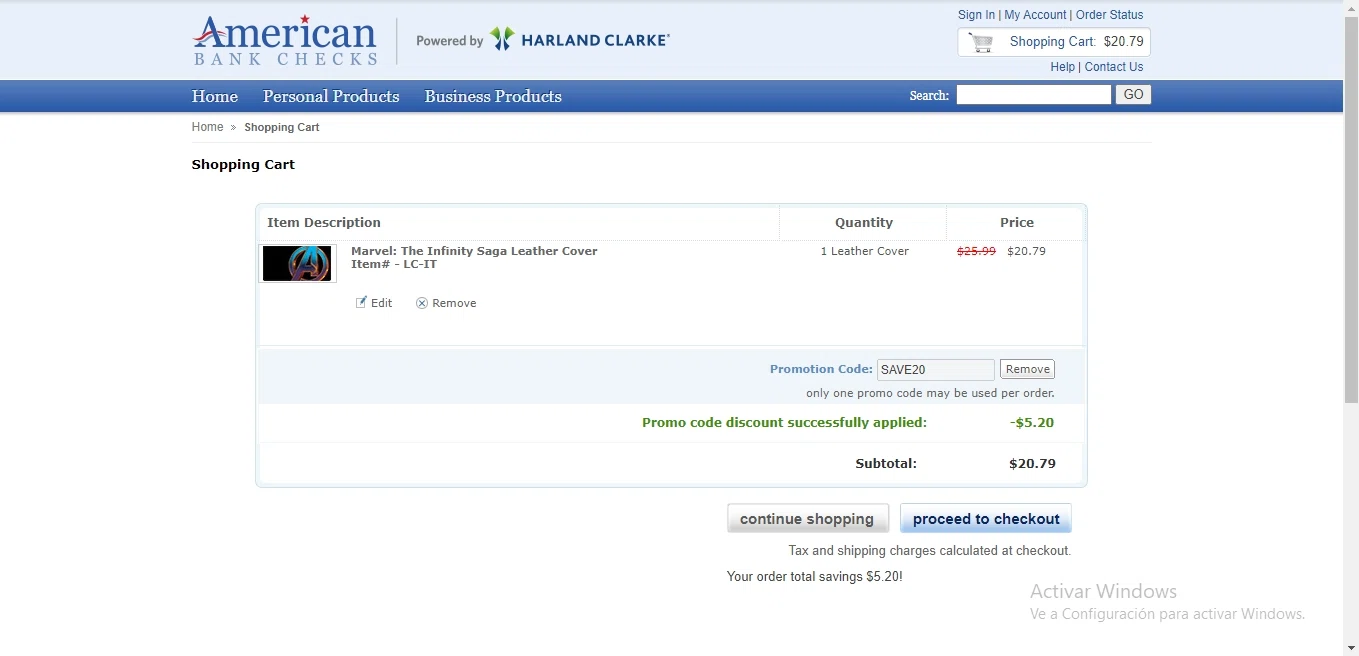Click Home in the breadcrumb
The image size is (1359, 656).
pos(207,127)
